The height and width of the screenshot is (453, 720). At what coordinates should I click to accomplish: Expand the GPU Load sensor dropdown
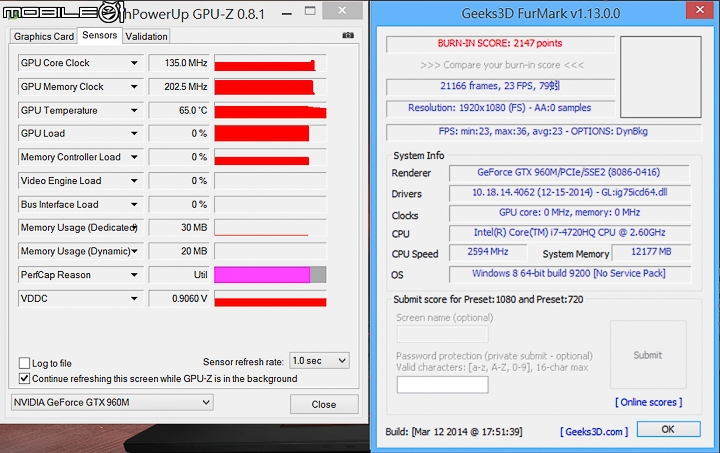pos(134,134)
